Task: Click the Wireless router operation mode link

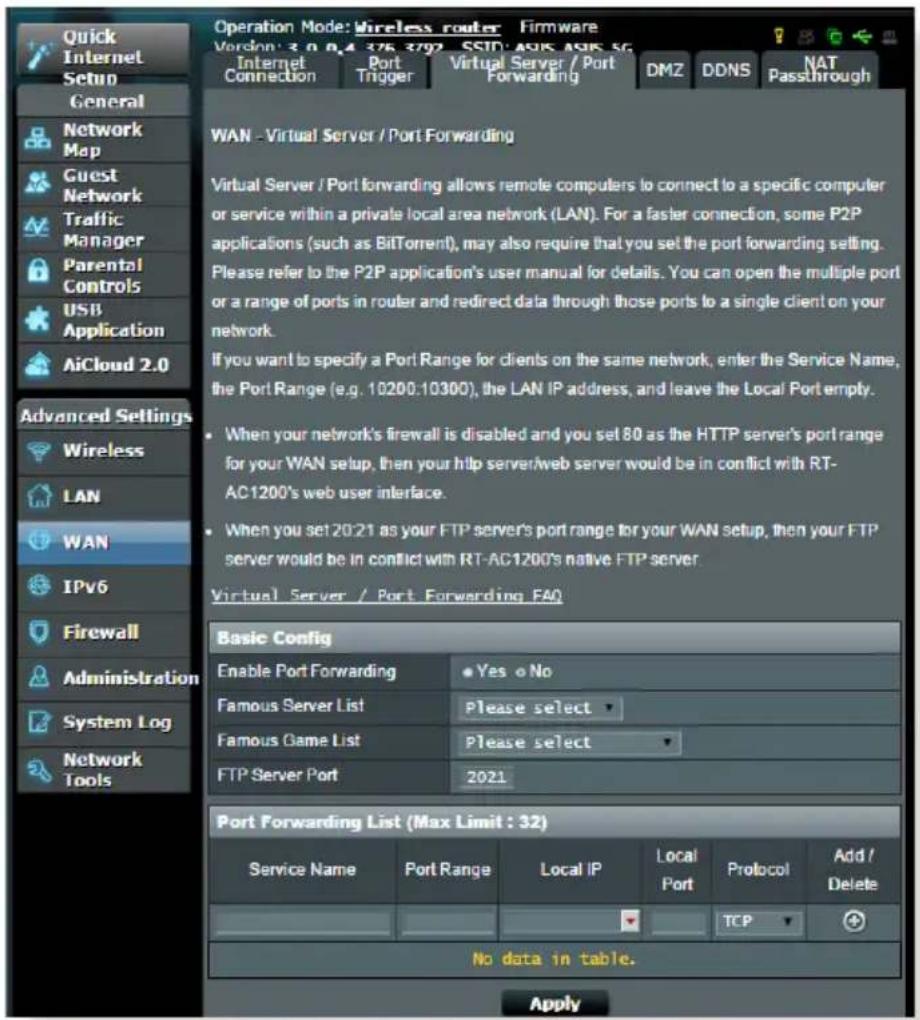Action: coord(427,28)
